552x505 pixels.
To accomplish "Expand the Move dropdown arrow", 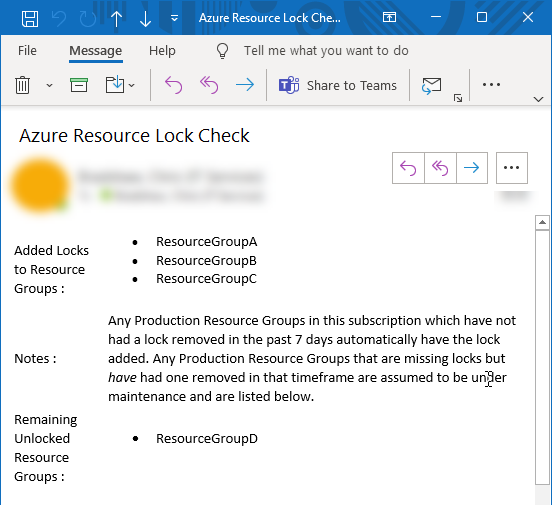I will click(132, 85).
